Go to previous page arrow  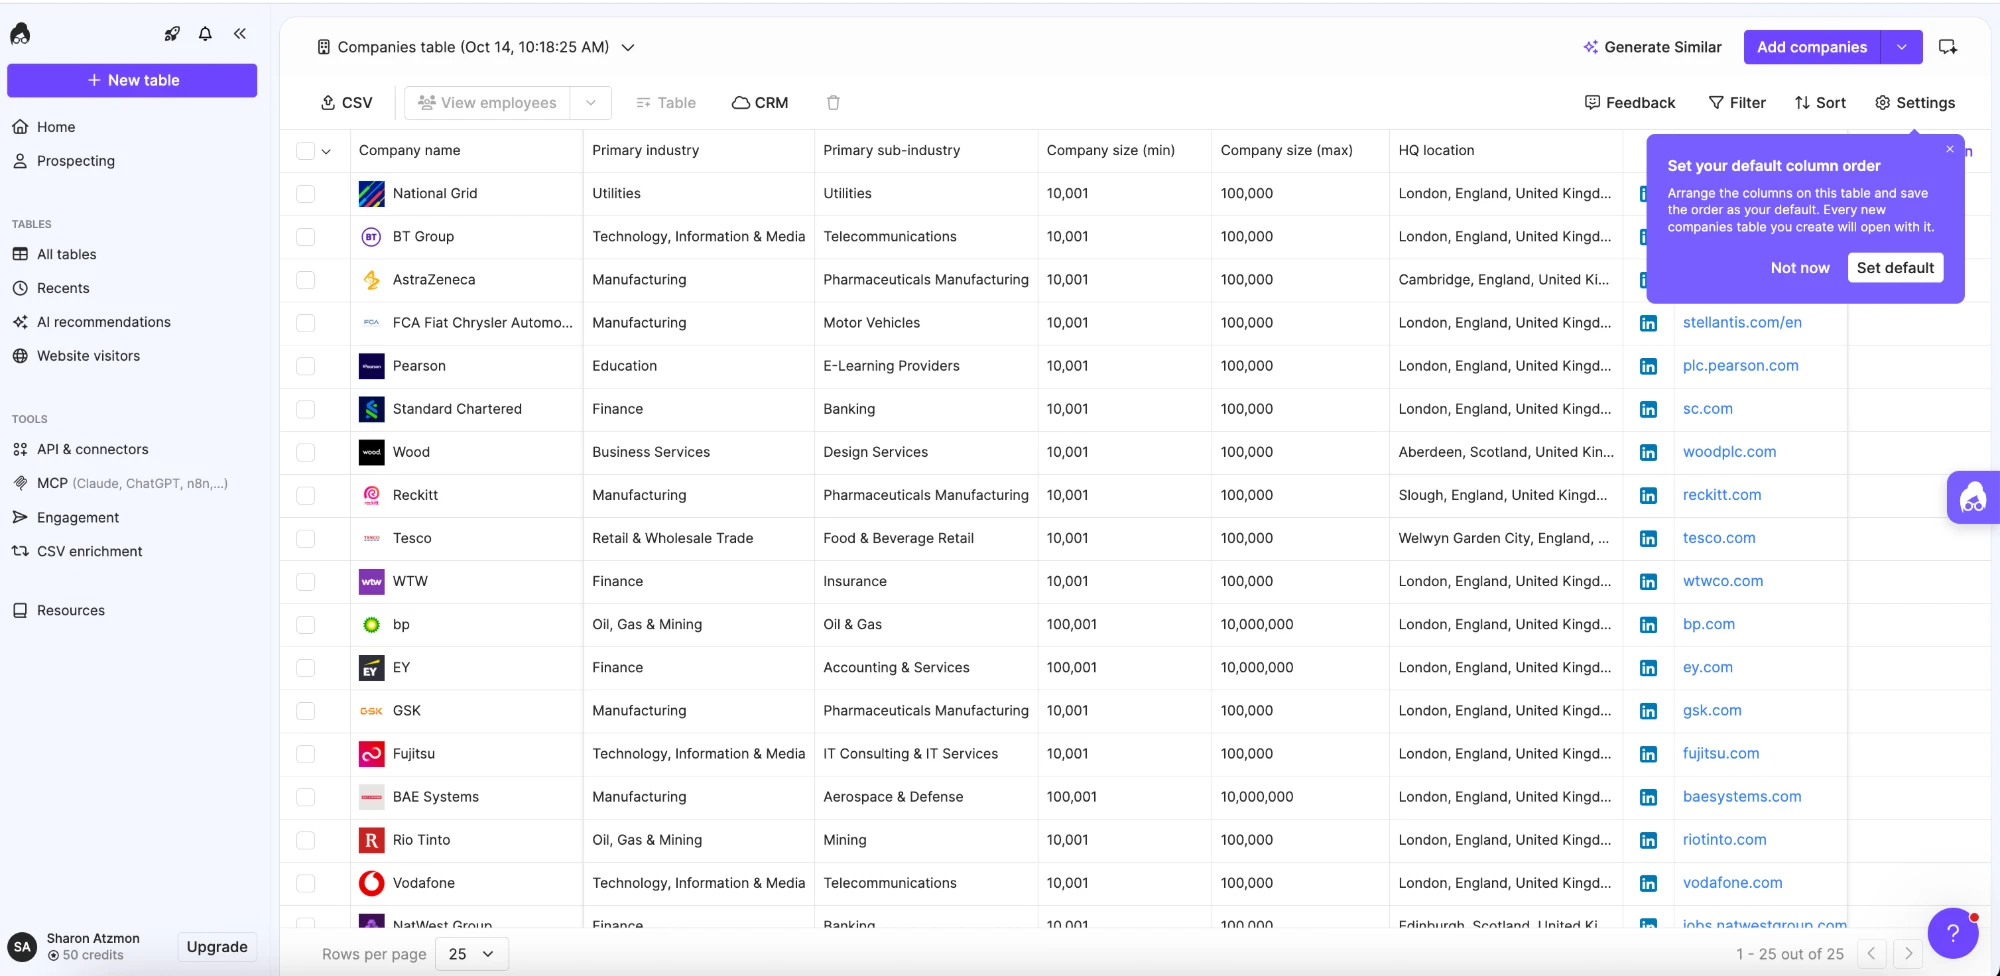click(x=1872, y=954)
